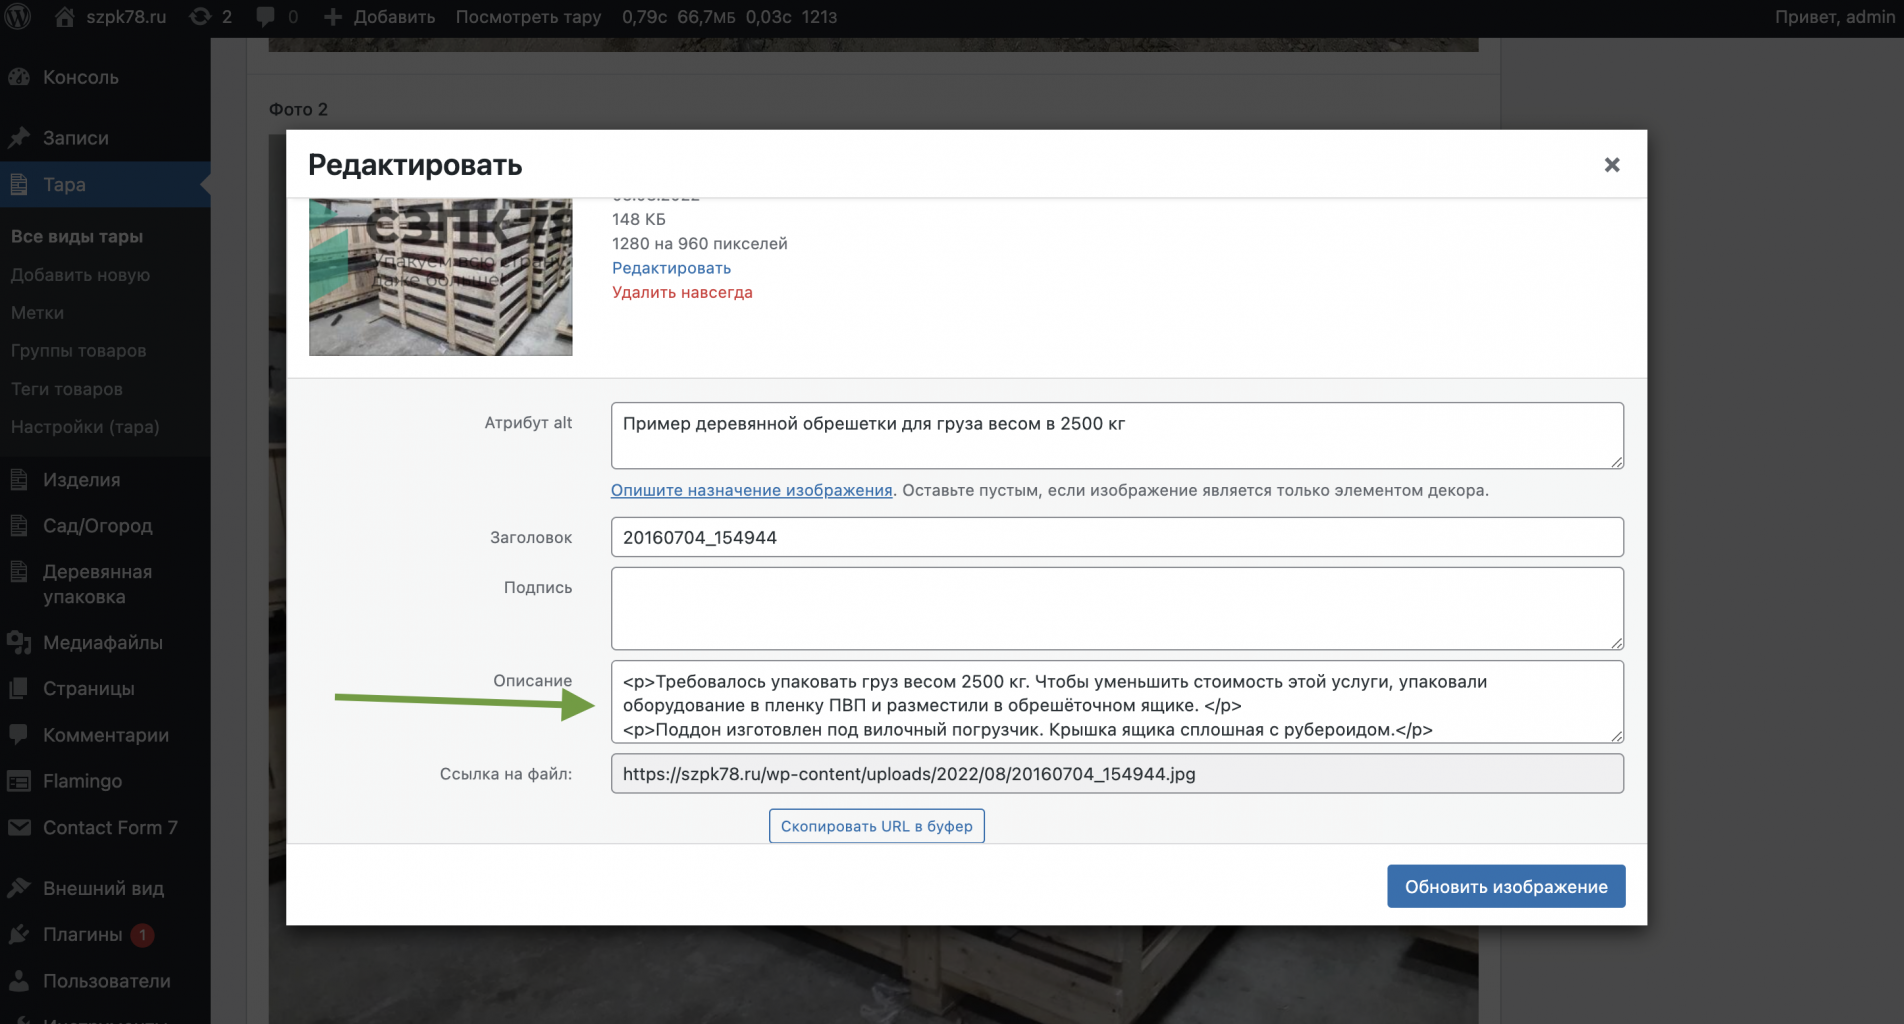
Task: Click Привет, admin account menu
Action: 1834,17
